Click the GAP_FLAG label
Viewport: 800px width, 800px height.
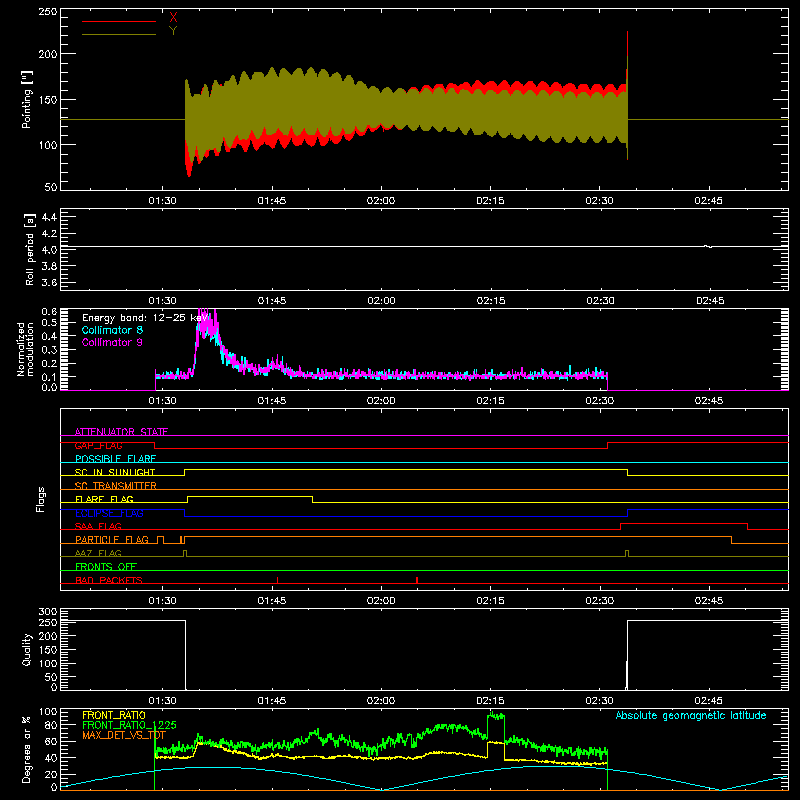(98, 445)
